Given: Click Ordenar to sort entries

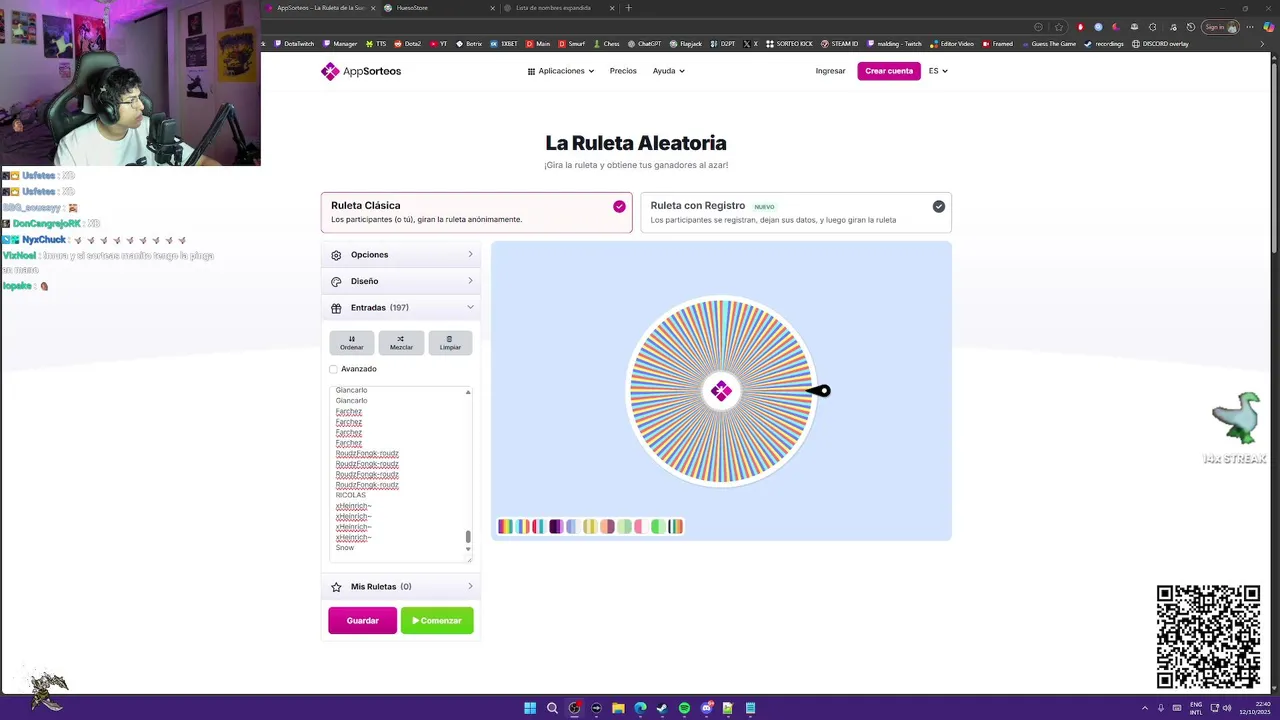Looking at the screenshot, I should coord(351,343).
